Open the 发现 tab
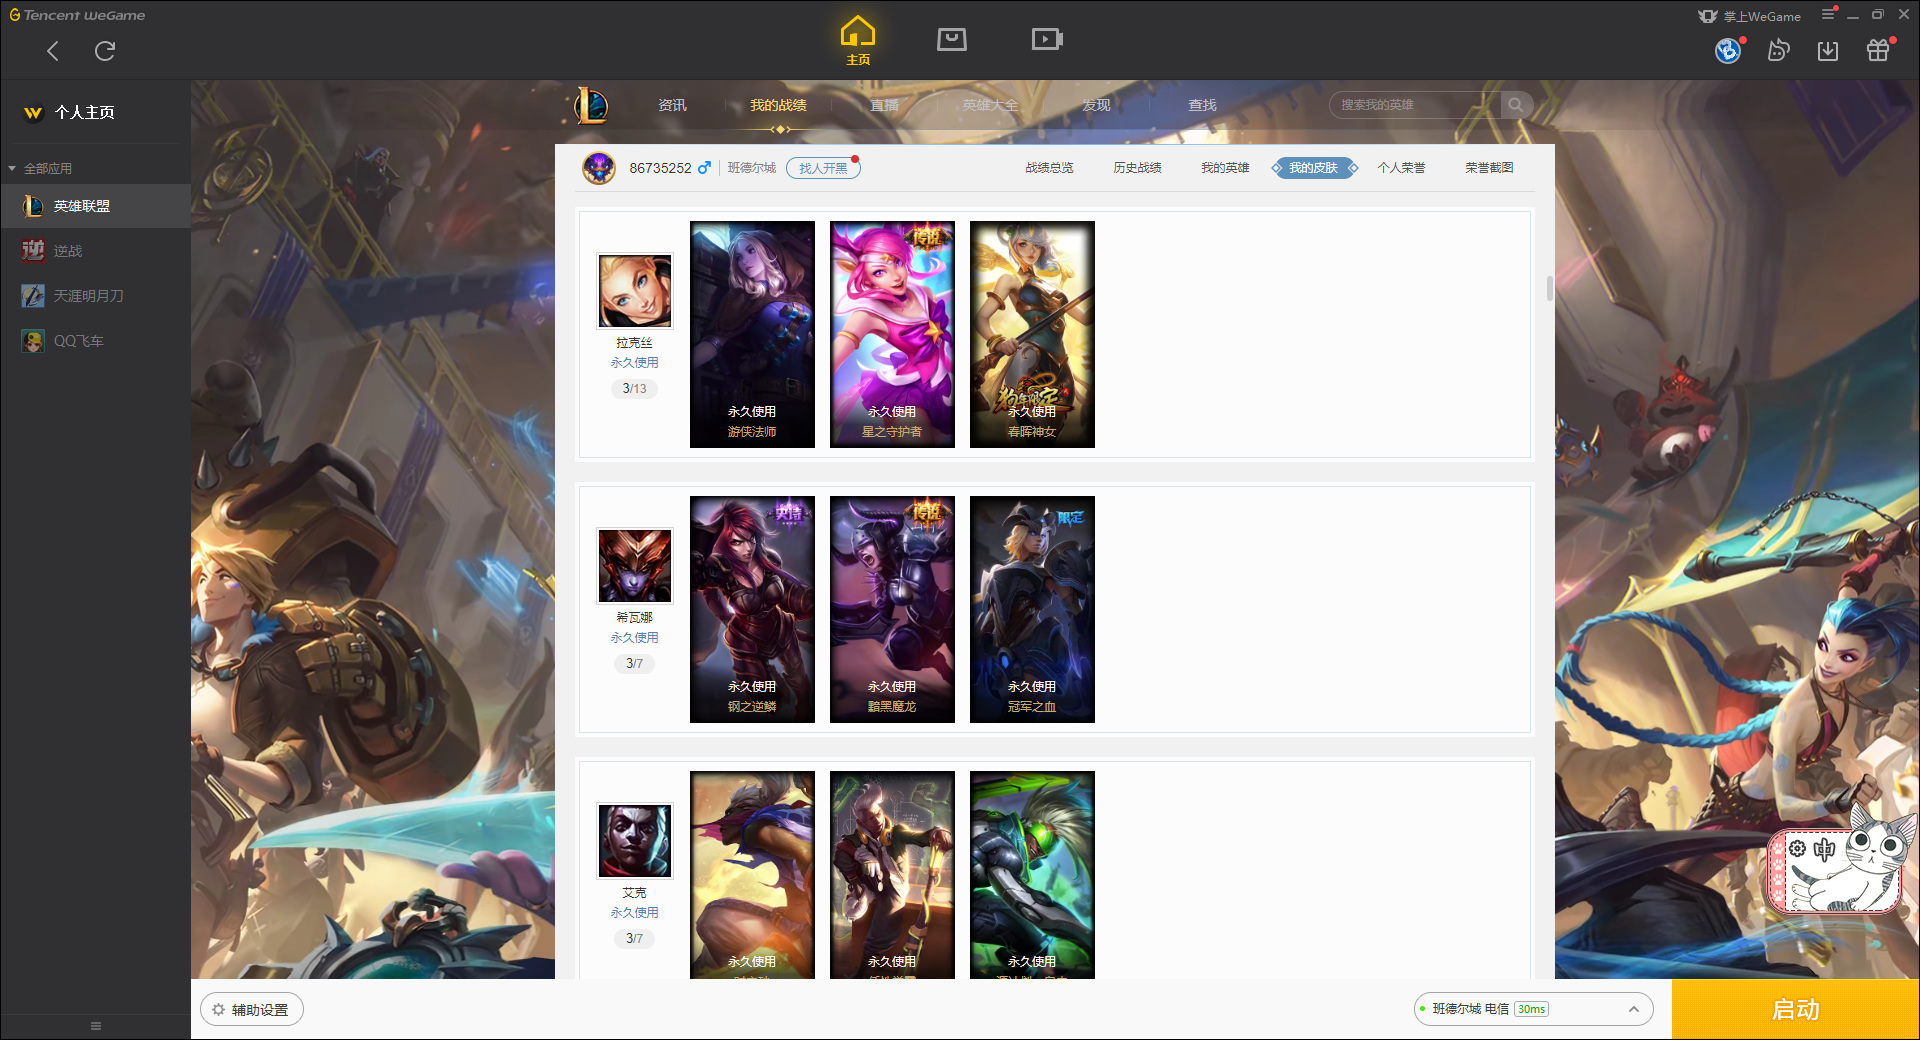The height and width of the screenshot is (1040, 1920). (1096, 105)
